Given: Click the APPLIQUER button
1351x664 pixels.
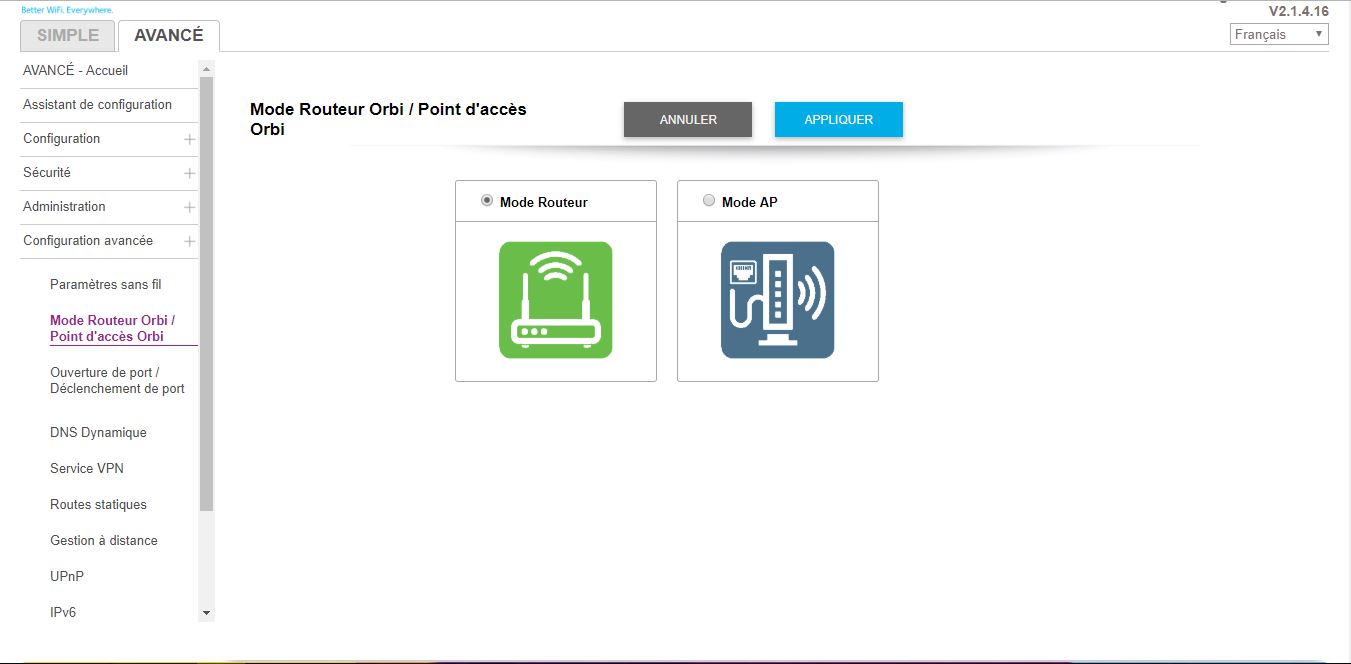Looking at the screenshot, I should (x=839, y=119).
